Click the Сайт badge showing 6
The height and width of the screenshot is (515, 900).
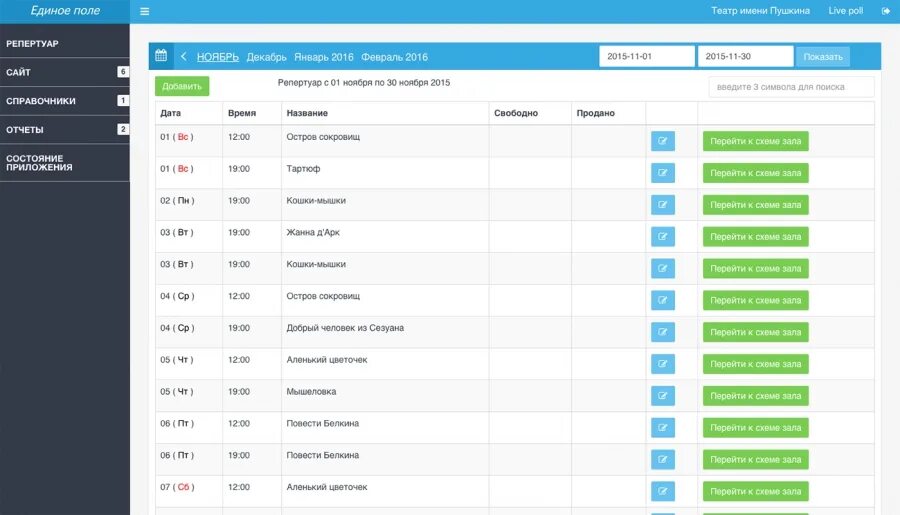pyautogui.click(x=123, y=72)
